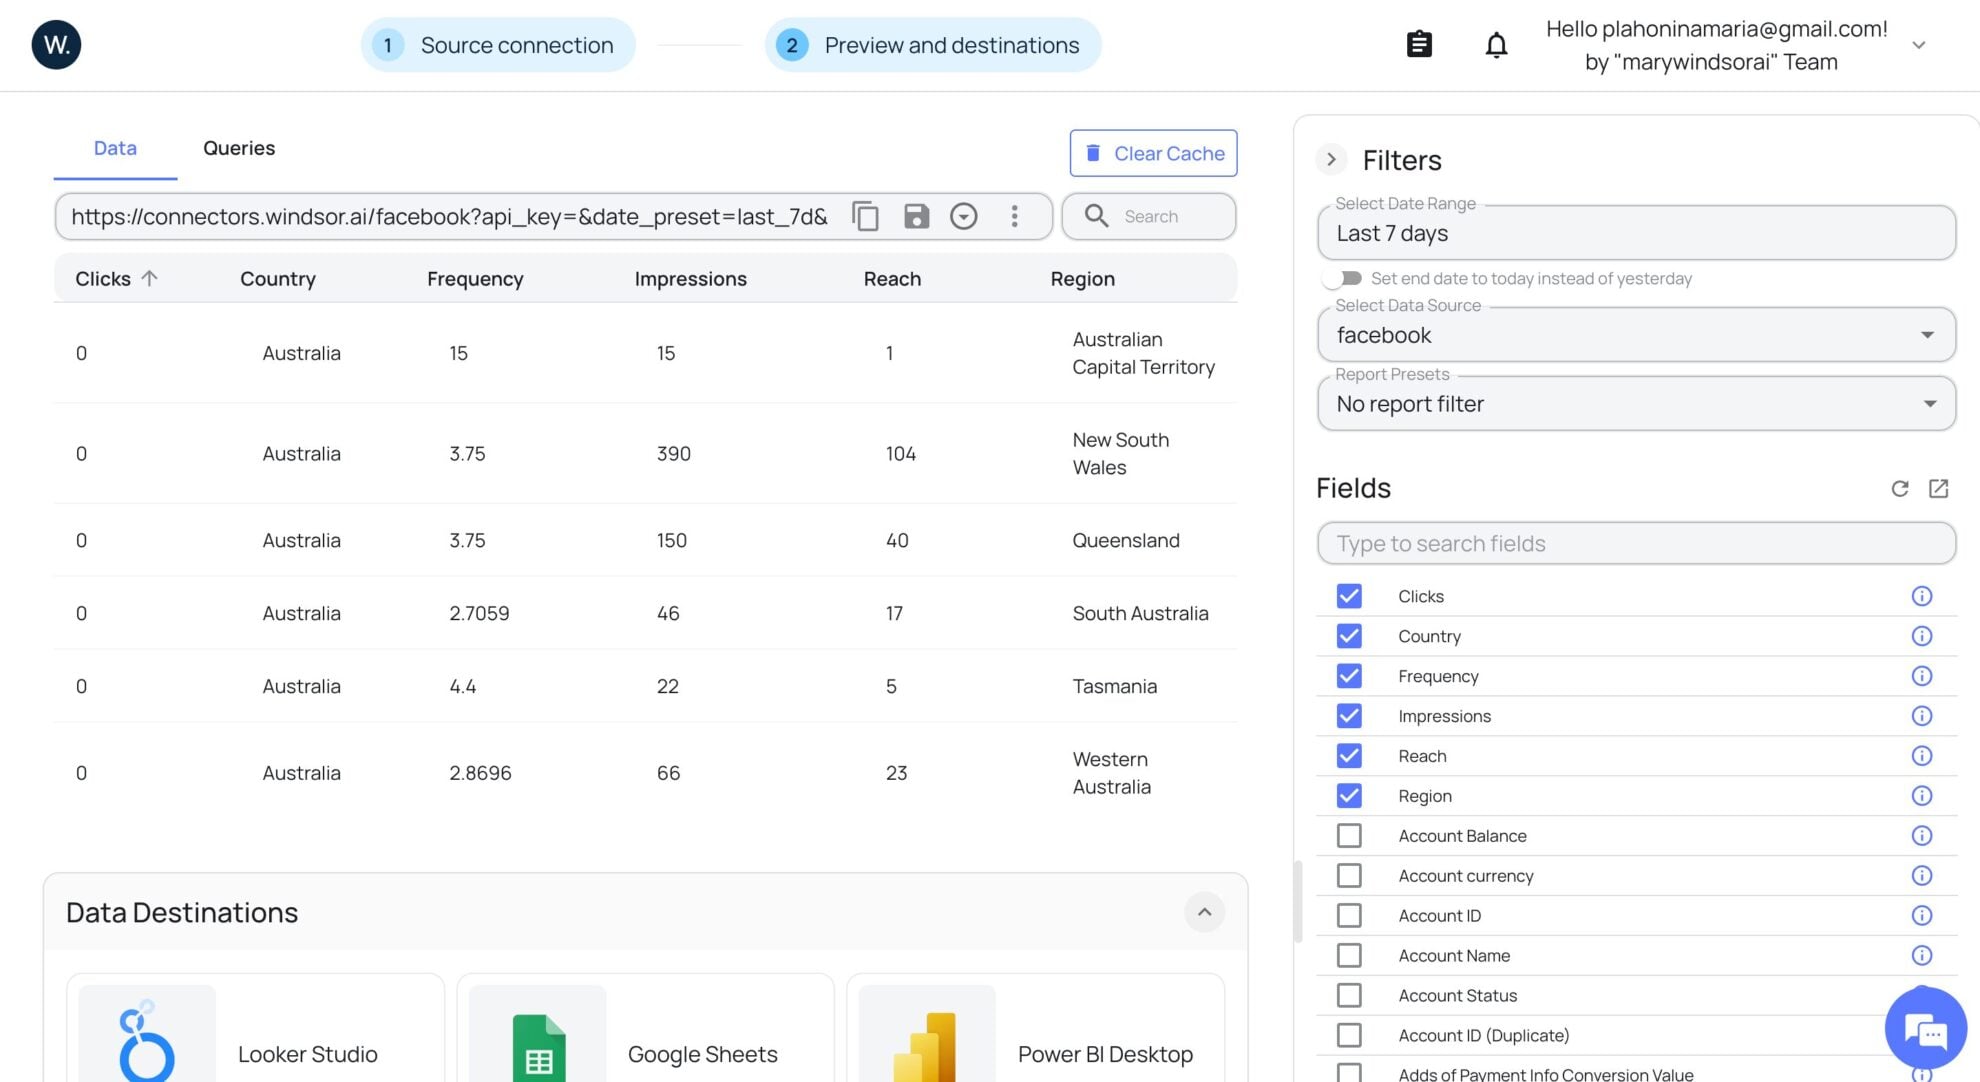Screen dimensions: 1980x1082
Task: Open the Report Presets dropdown
Action: pyautogui.click(x=1636, y=404)
